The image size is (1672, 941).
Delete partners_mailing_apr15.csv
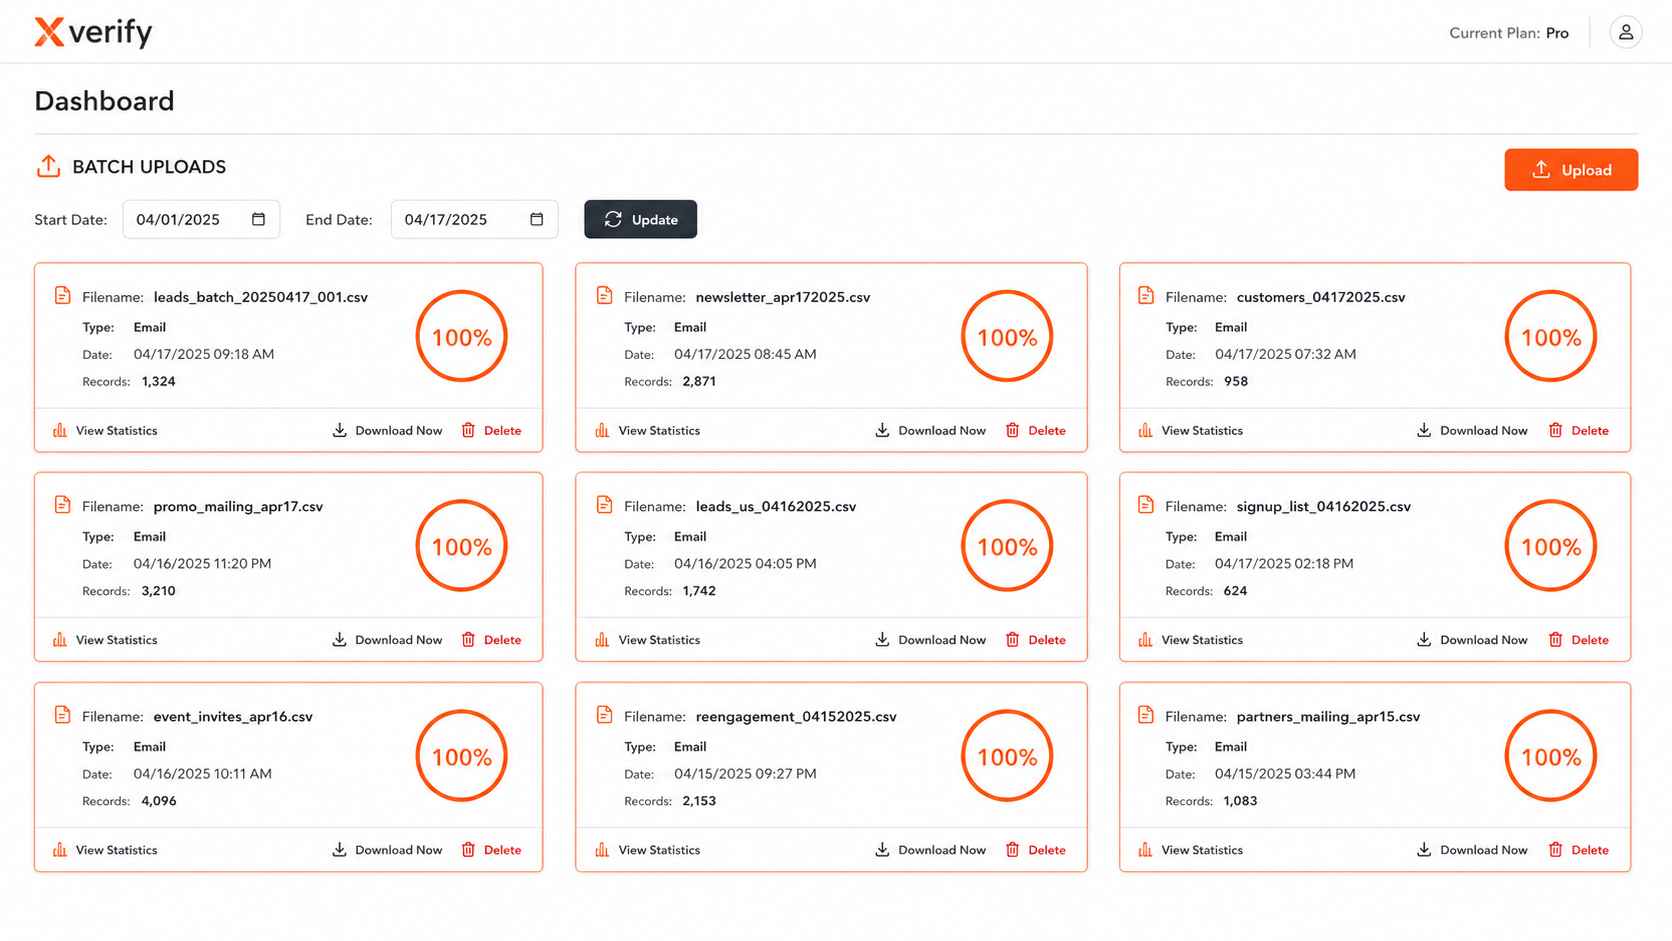pyautogui.click(x=1578, y=850)
